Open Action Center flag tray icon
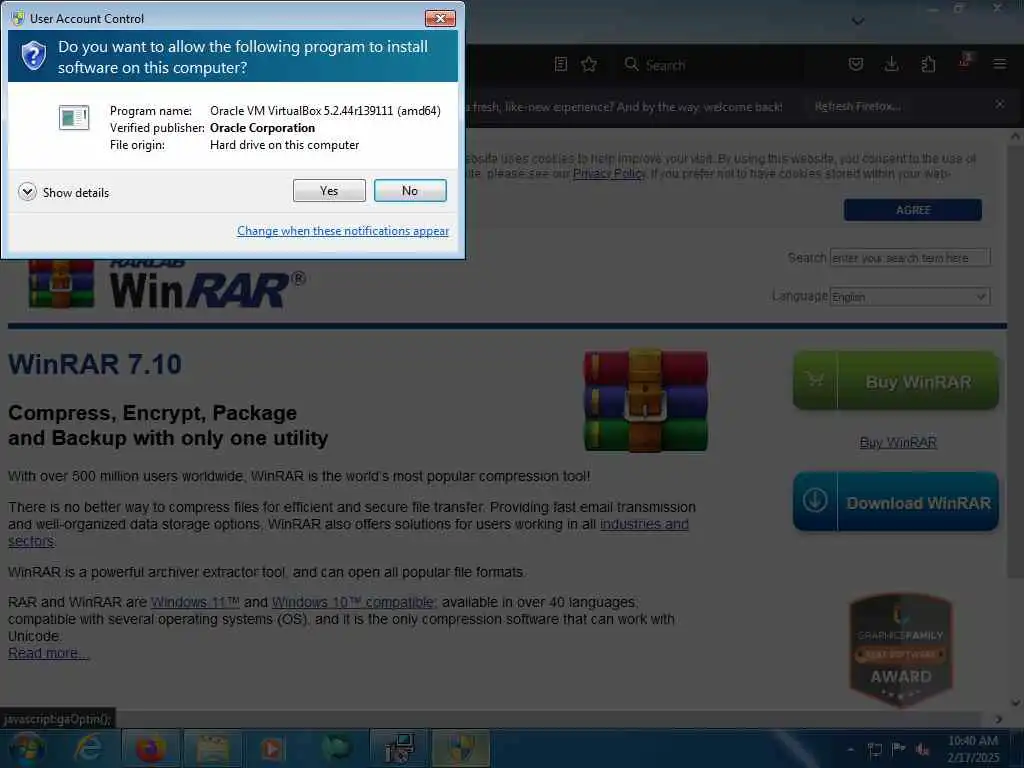 point(899,749)
